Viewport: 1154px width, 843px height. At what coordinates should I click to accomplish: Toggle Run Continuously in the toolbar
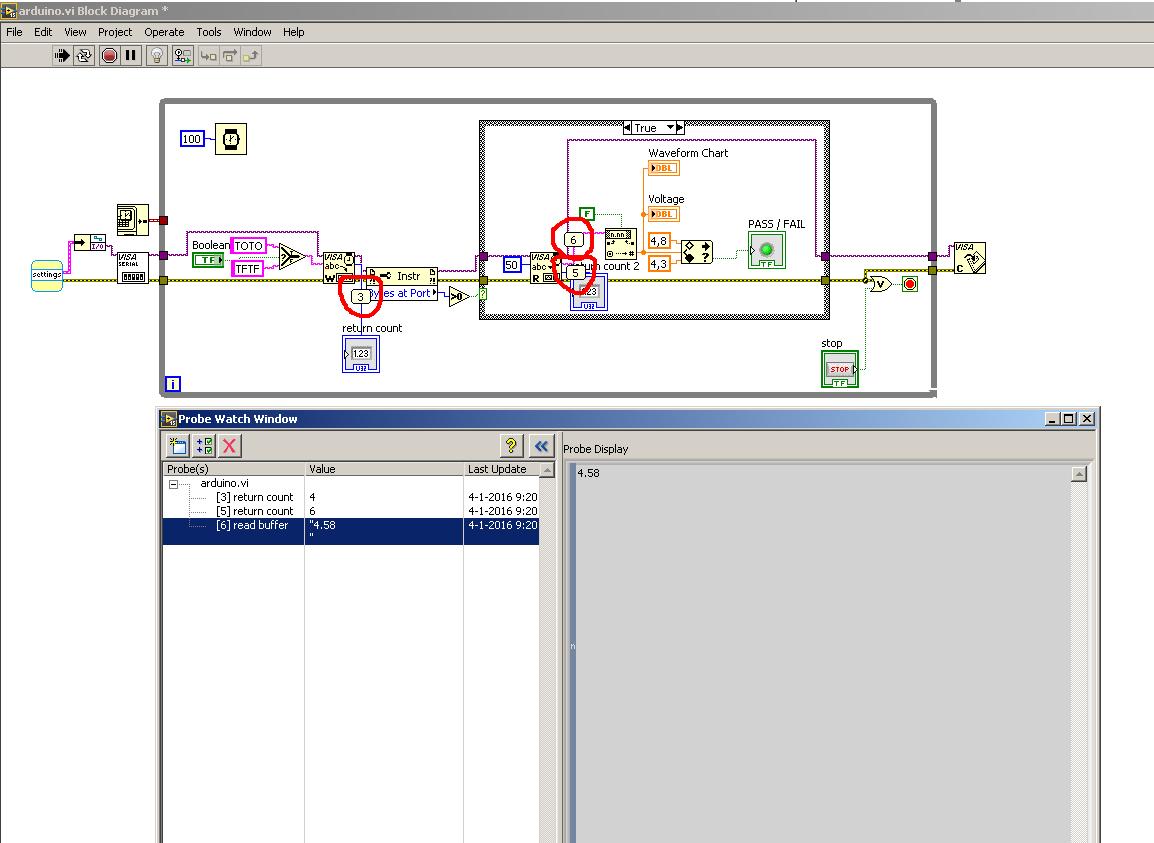point(85,56)
